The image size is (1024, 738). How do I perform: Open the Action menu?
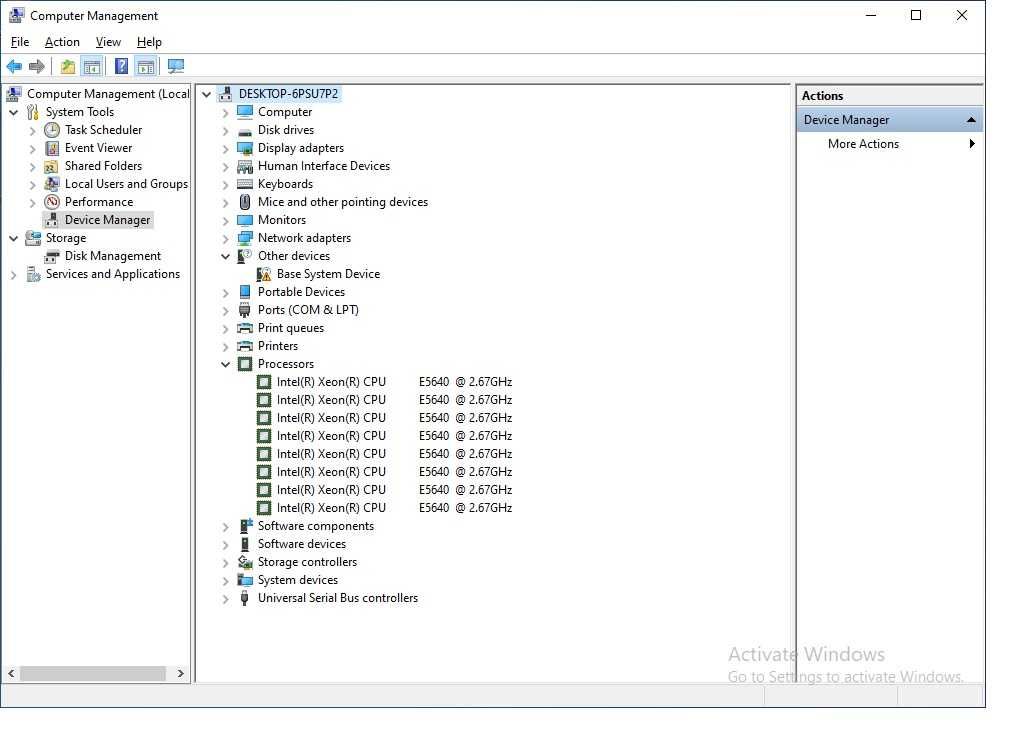62,42
